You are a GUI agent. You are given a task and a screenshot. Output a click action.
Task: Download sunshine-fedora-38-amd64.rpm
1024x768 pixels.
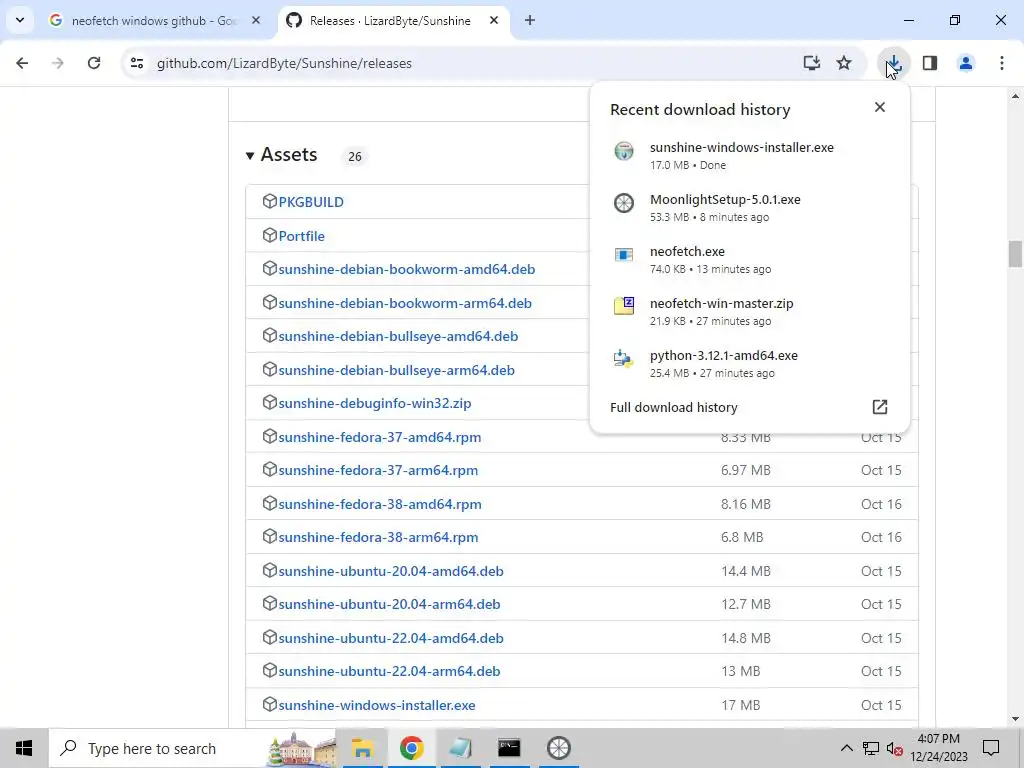point(379,505)
